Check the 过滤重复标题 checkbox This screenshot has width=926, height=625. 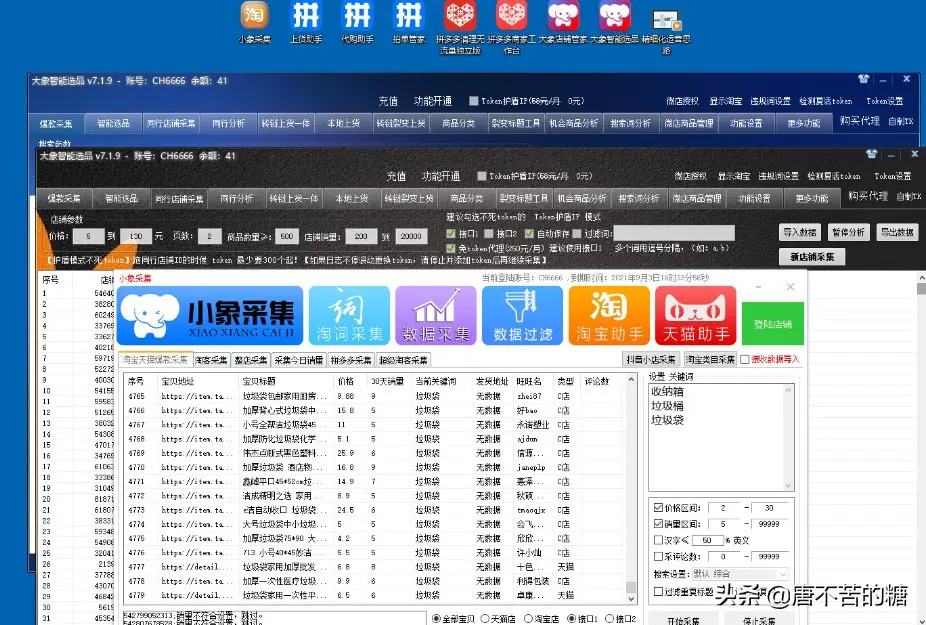(x=658, y=591)
